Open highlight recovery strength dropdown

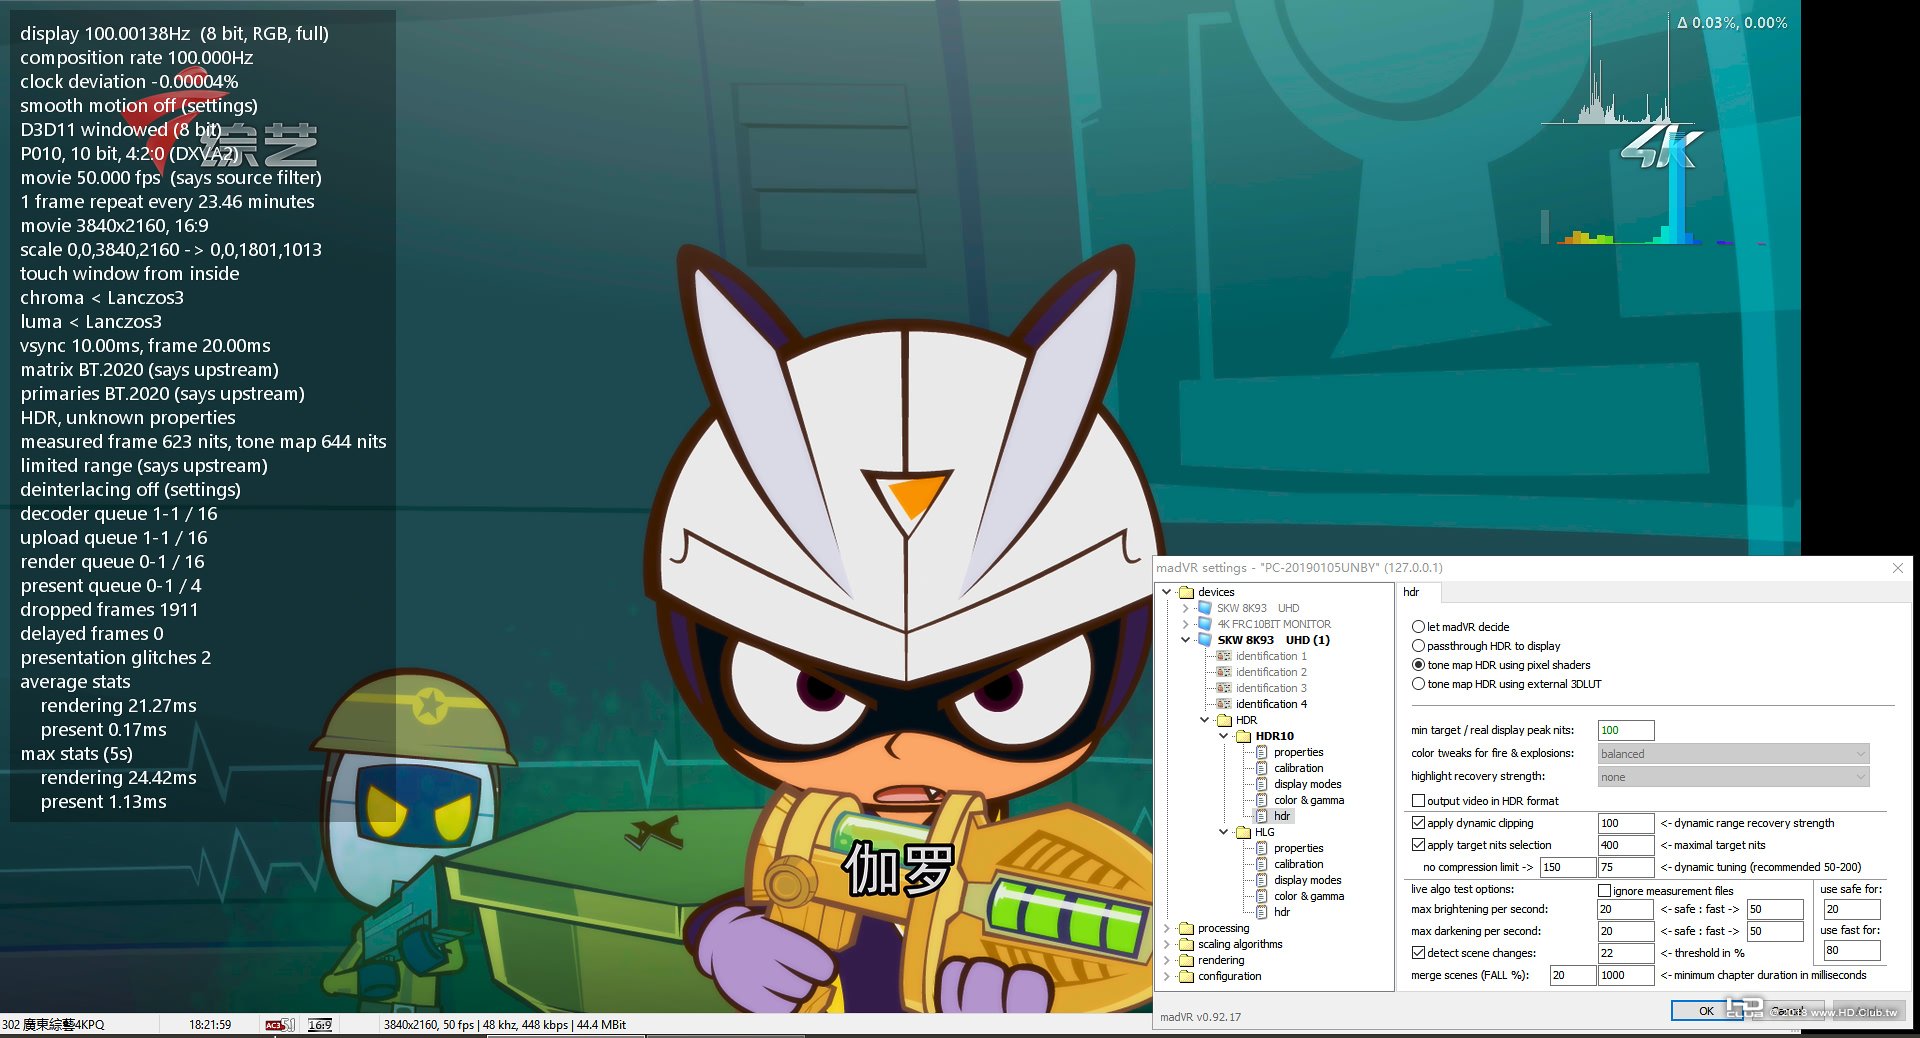[x=1734, y=777]
